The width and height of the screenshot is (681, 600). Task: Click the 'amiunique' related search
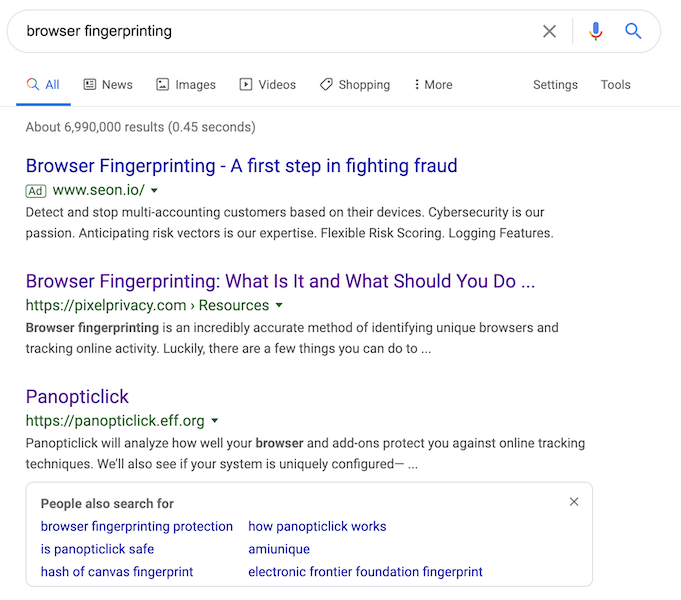pos(279,549)
